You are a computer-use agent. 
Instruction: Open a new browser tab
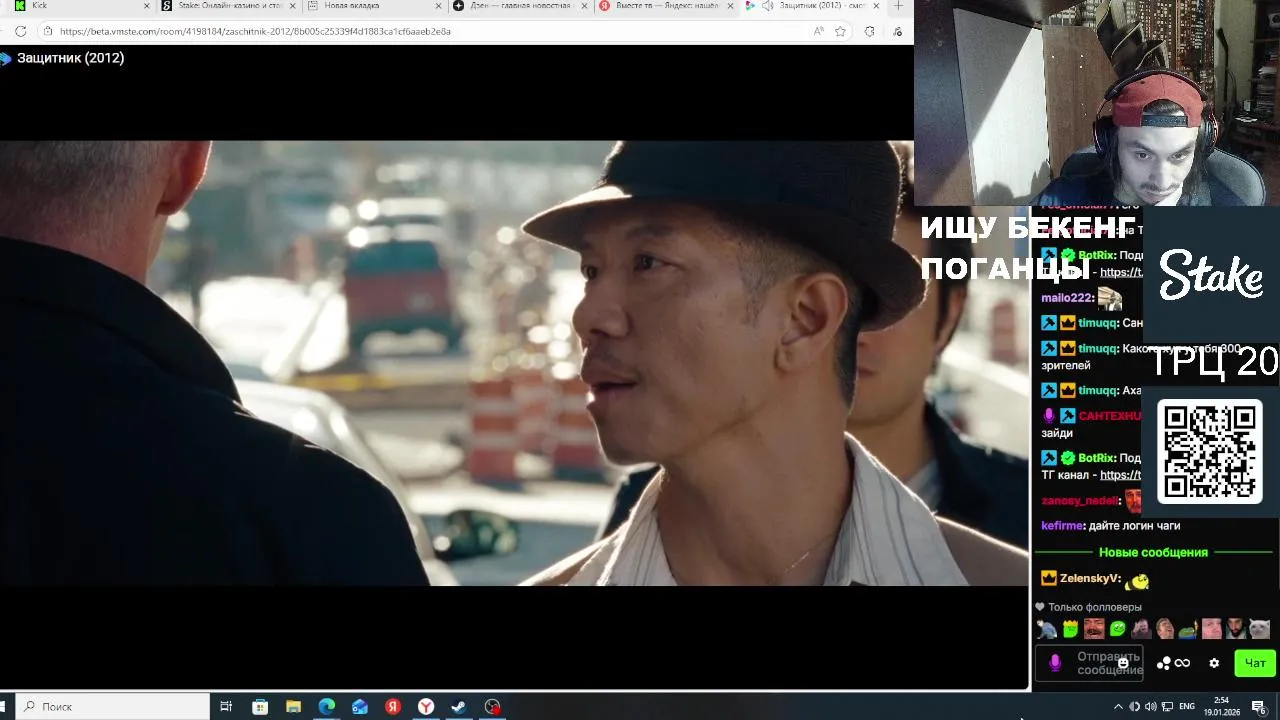[898, 6]
